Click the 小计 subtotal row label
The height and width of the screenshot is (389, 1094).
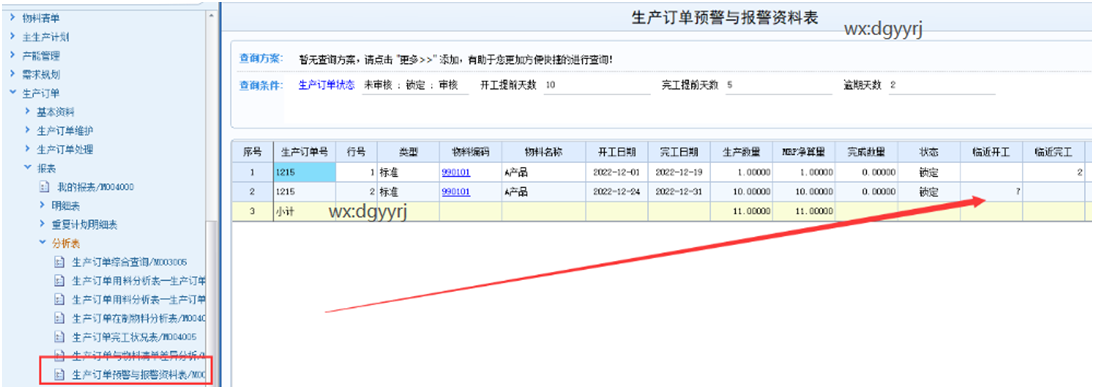click(285, 212)
